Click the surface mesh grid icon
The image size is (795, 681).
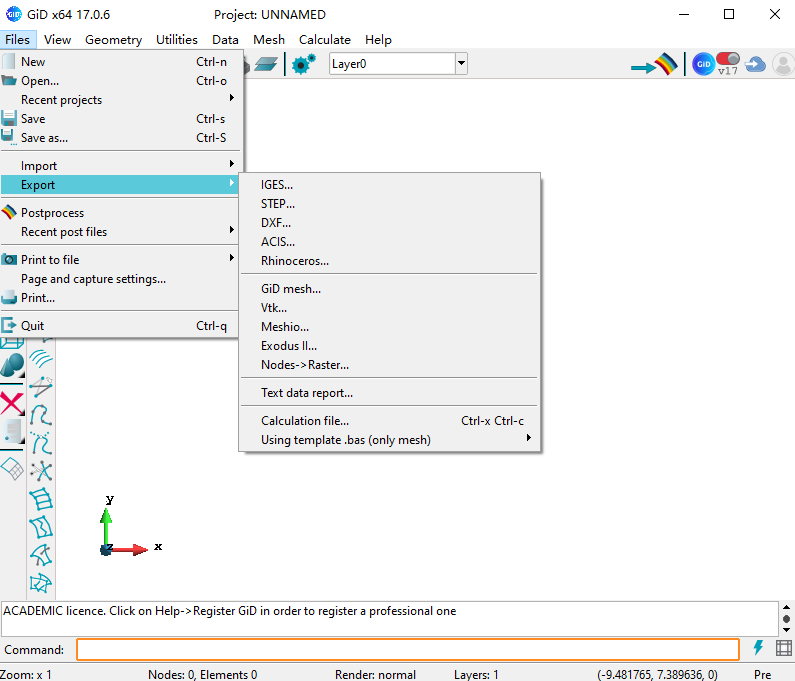(x=12, y=469)
